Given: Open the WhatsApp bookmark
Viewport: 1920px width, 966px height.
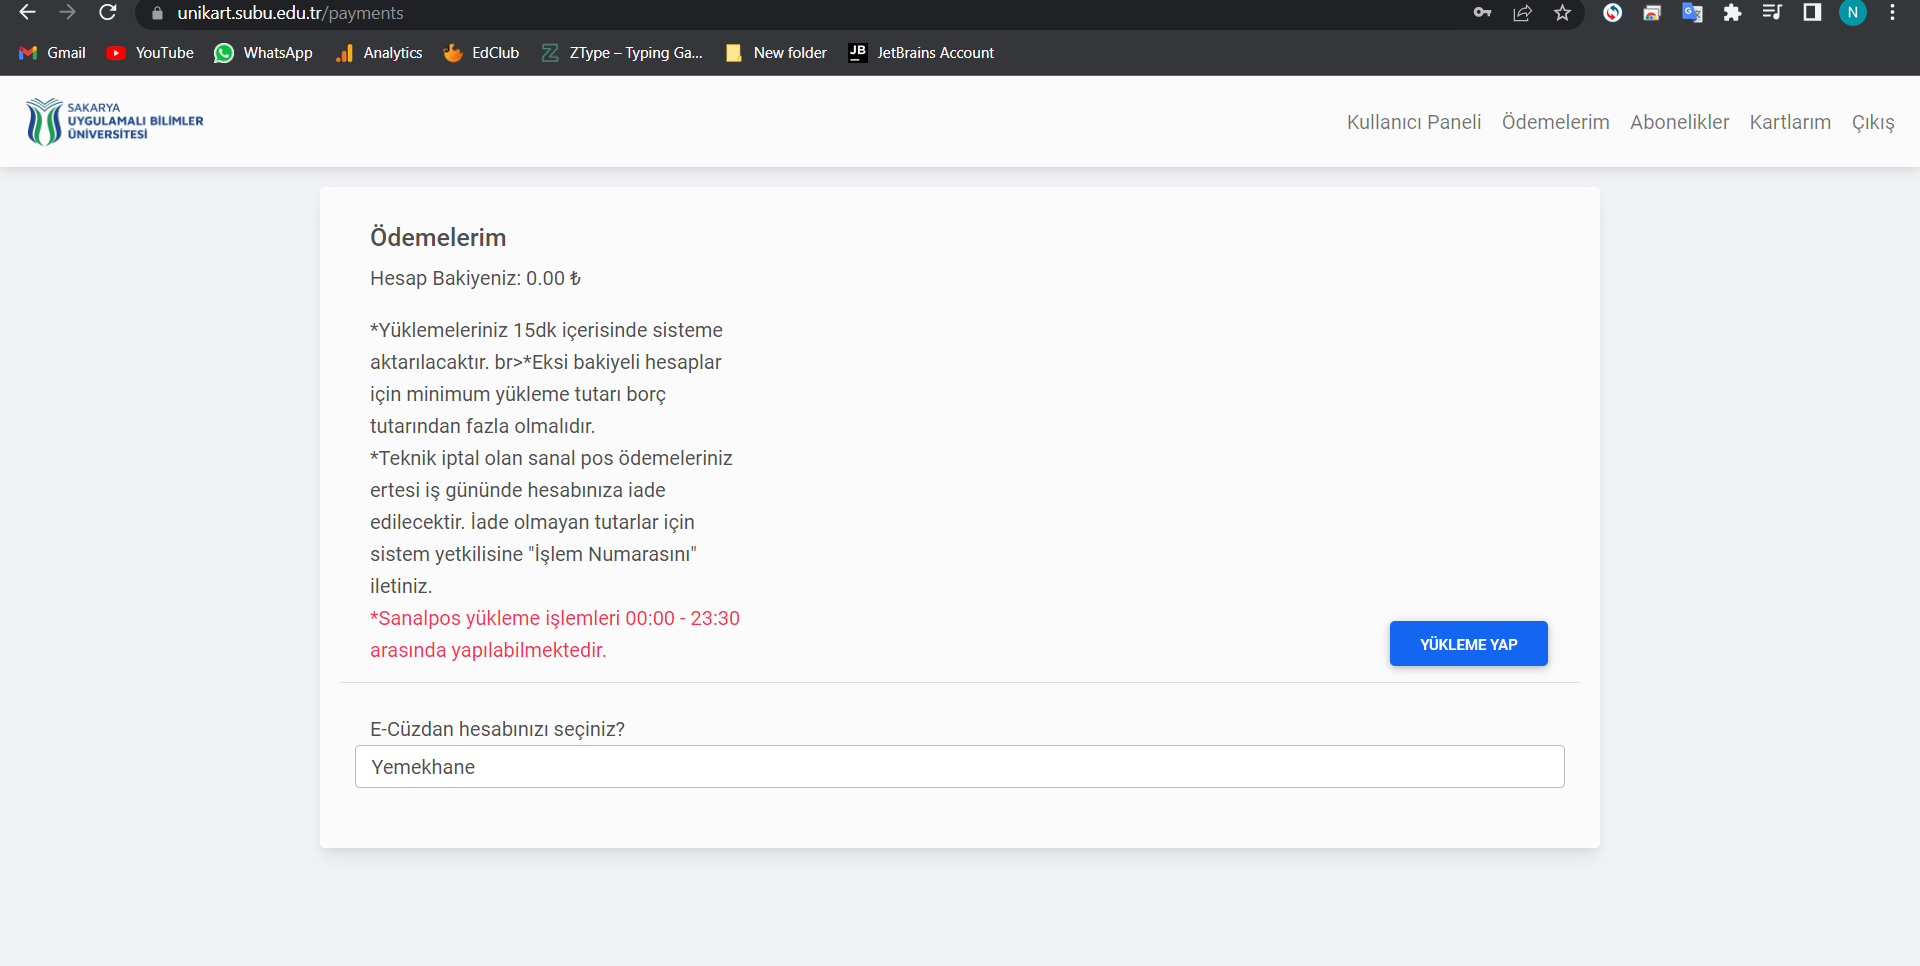Looking at the screenshot, I should tap(264, 53).
